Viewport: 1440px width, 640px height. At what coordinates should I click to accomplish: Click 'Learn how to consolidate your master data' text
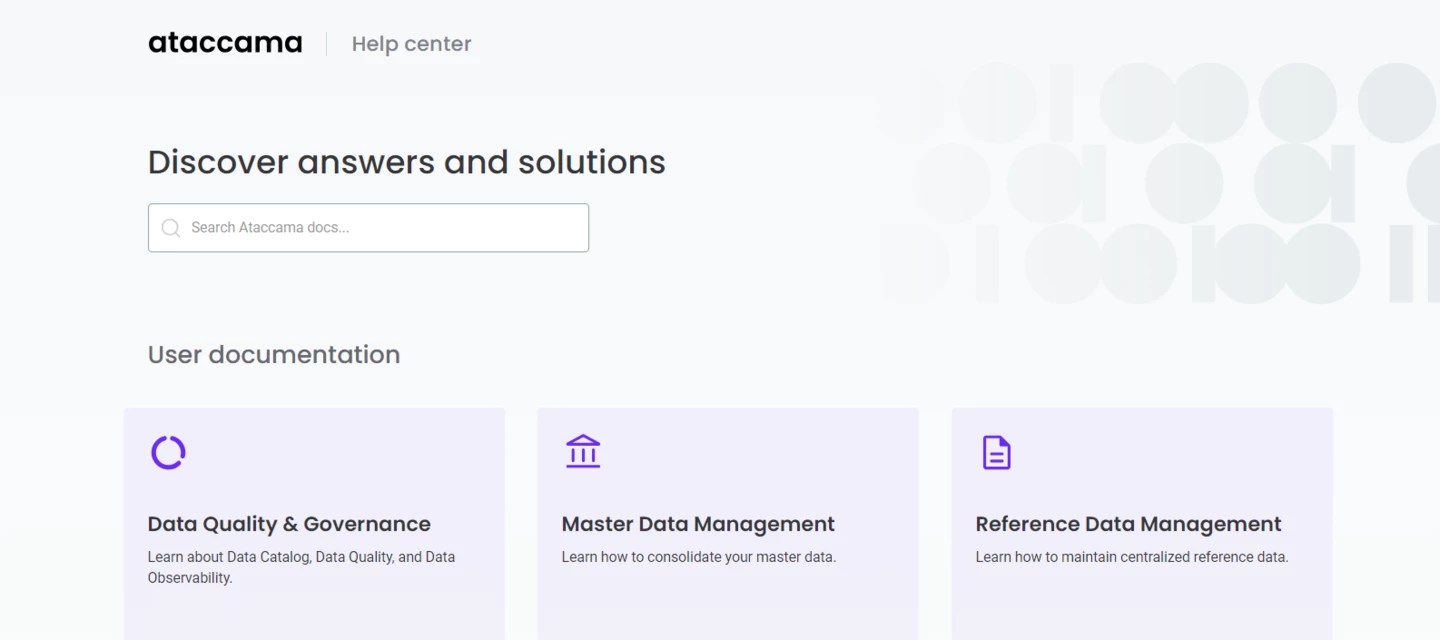point(698,557)
